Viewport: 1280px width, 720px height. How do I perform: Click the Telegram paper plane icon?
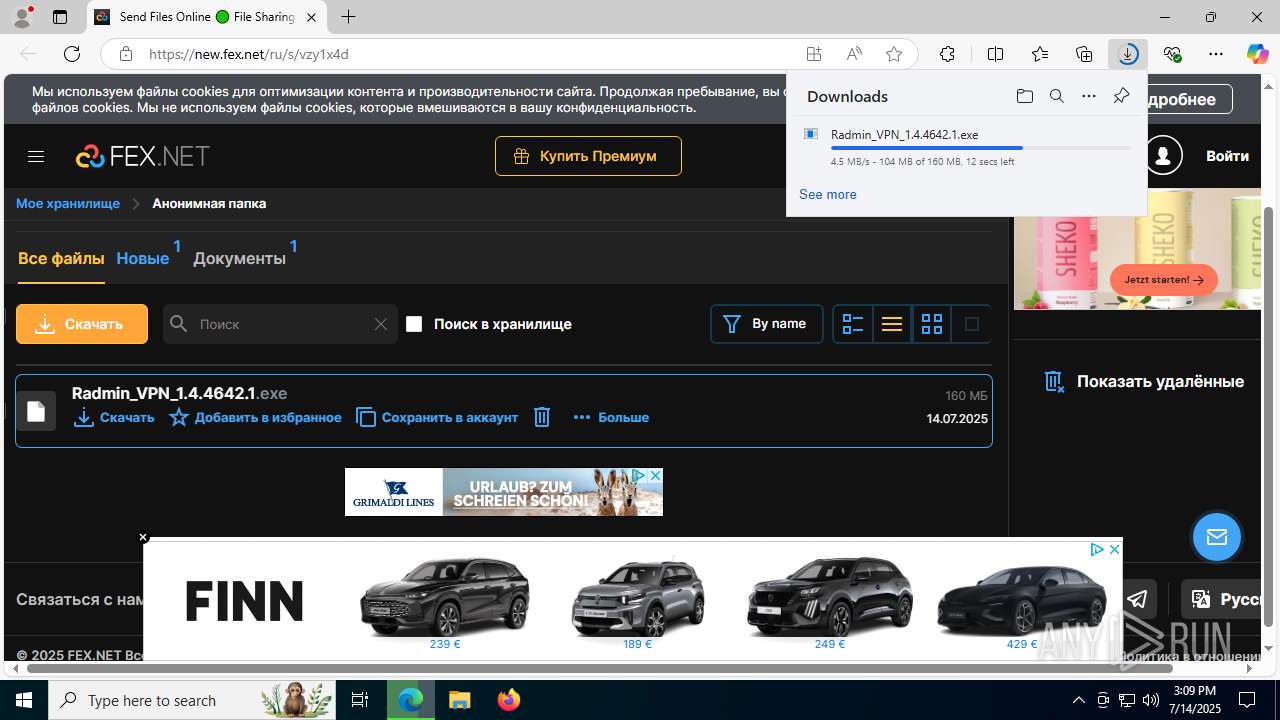(x=1138, y=599)
